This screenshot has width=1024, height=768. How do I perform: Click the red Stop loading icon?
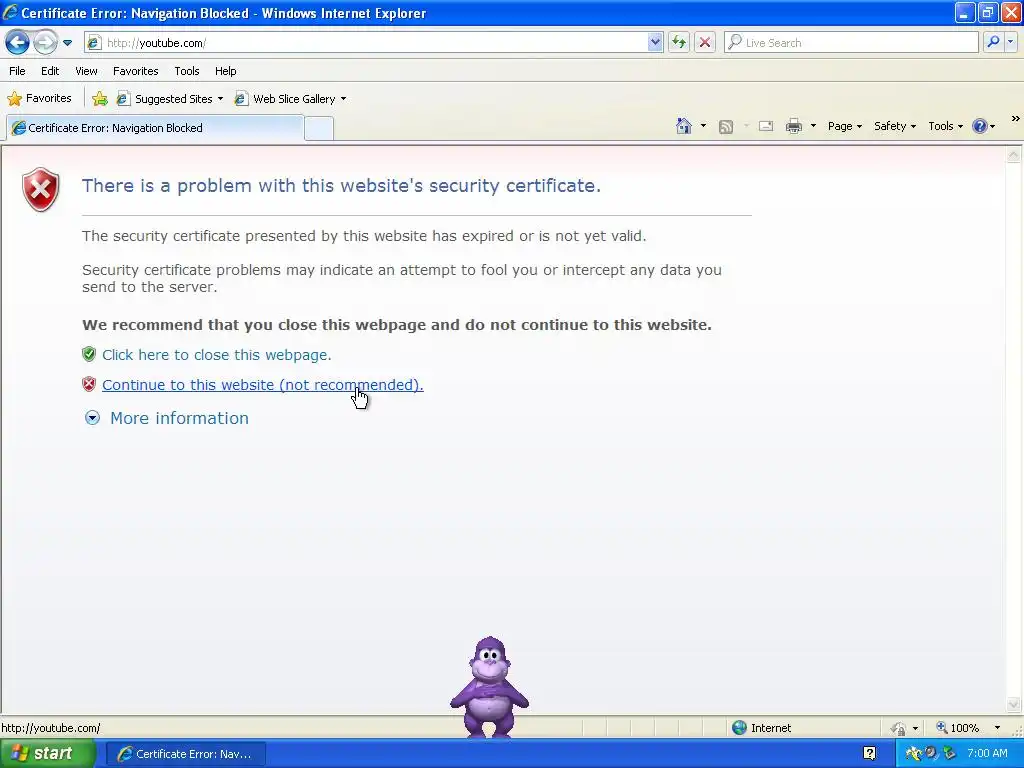(705, 42)
